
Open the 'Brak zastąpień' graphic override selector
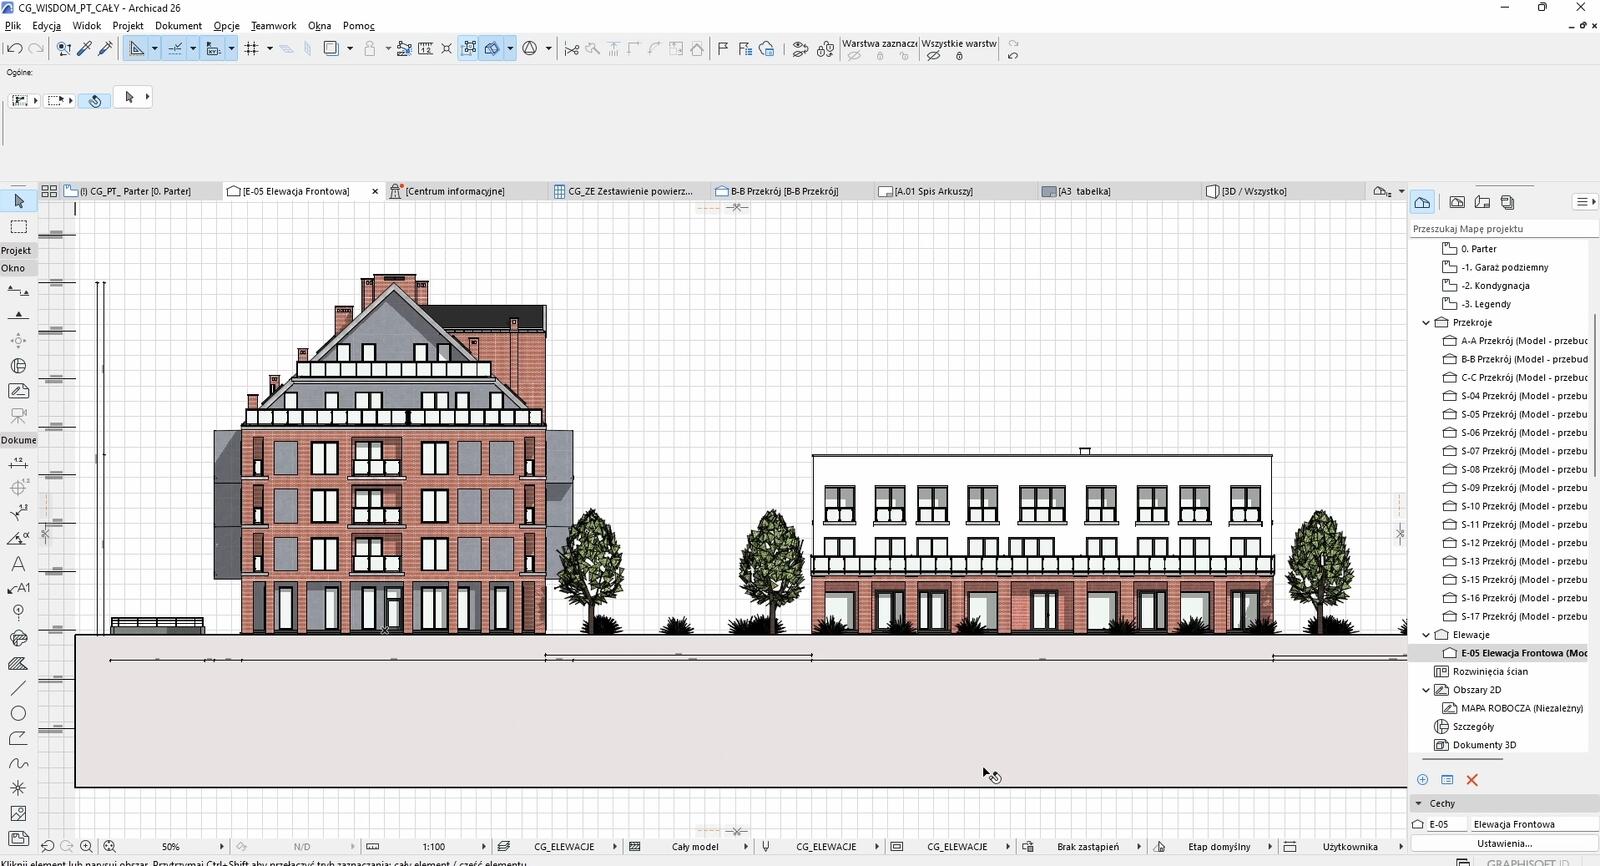(1087, 847)
